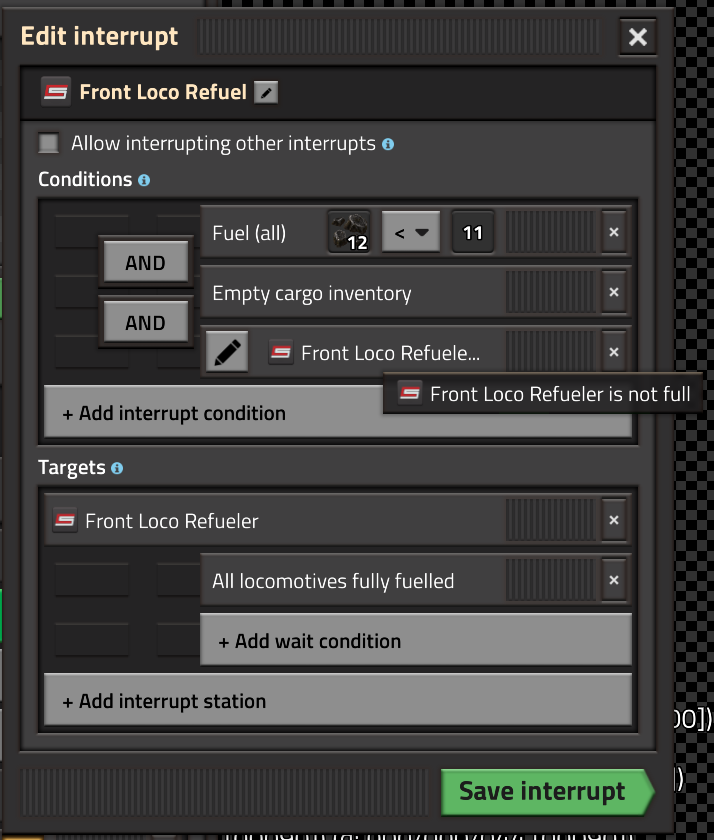Click the pencil icon on the Front Loco Refueler condition
The image size is (714, 840).
point(226,352)
